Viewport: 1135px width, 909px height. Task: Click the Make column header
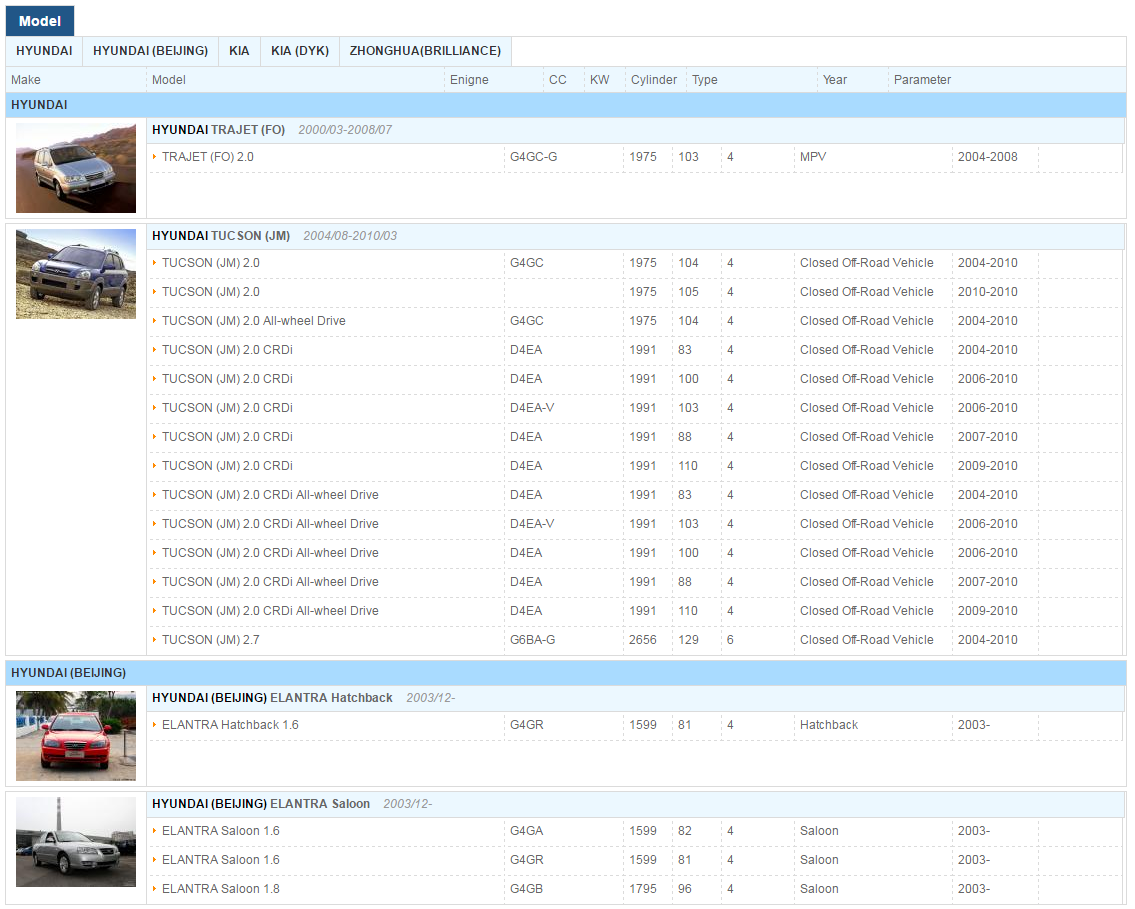(26, 80)
